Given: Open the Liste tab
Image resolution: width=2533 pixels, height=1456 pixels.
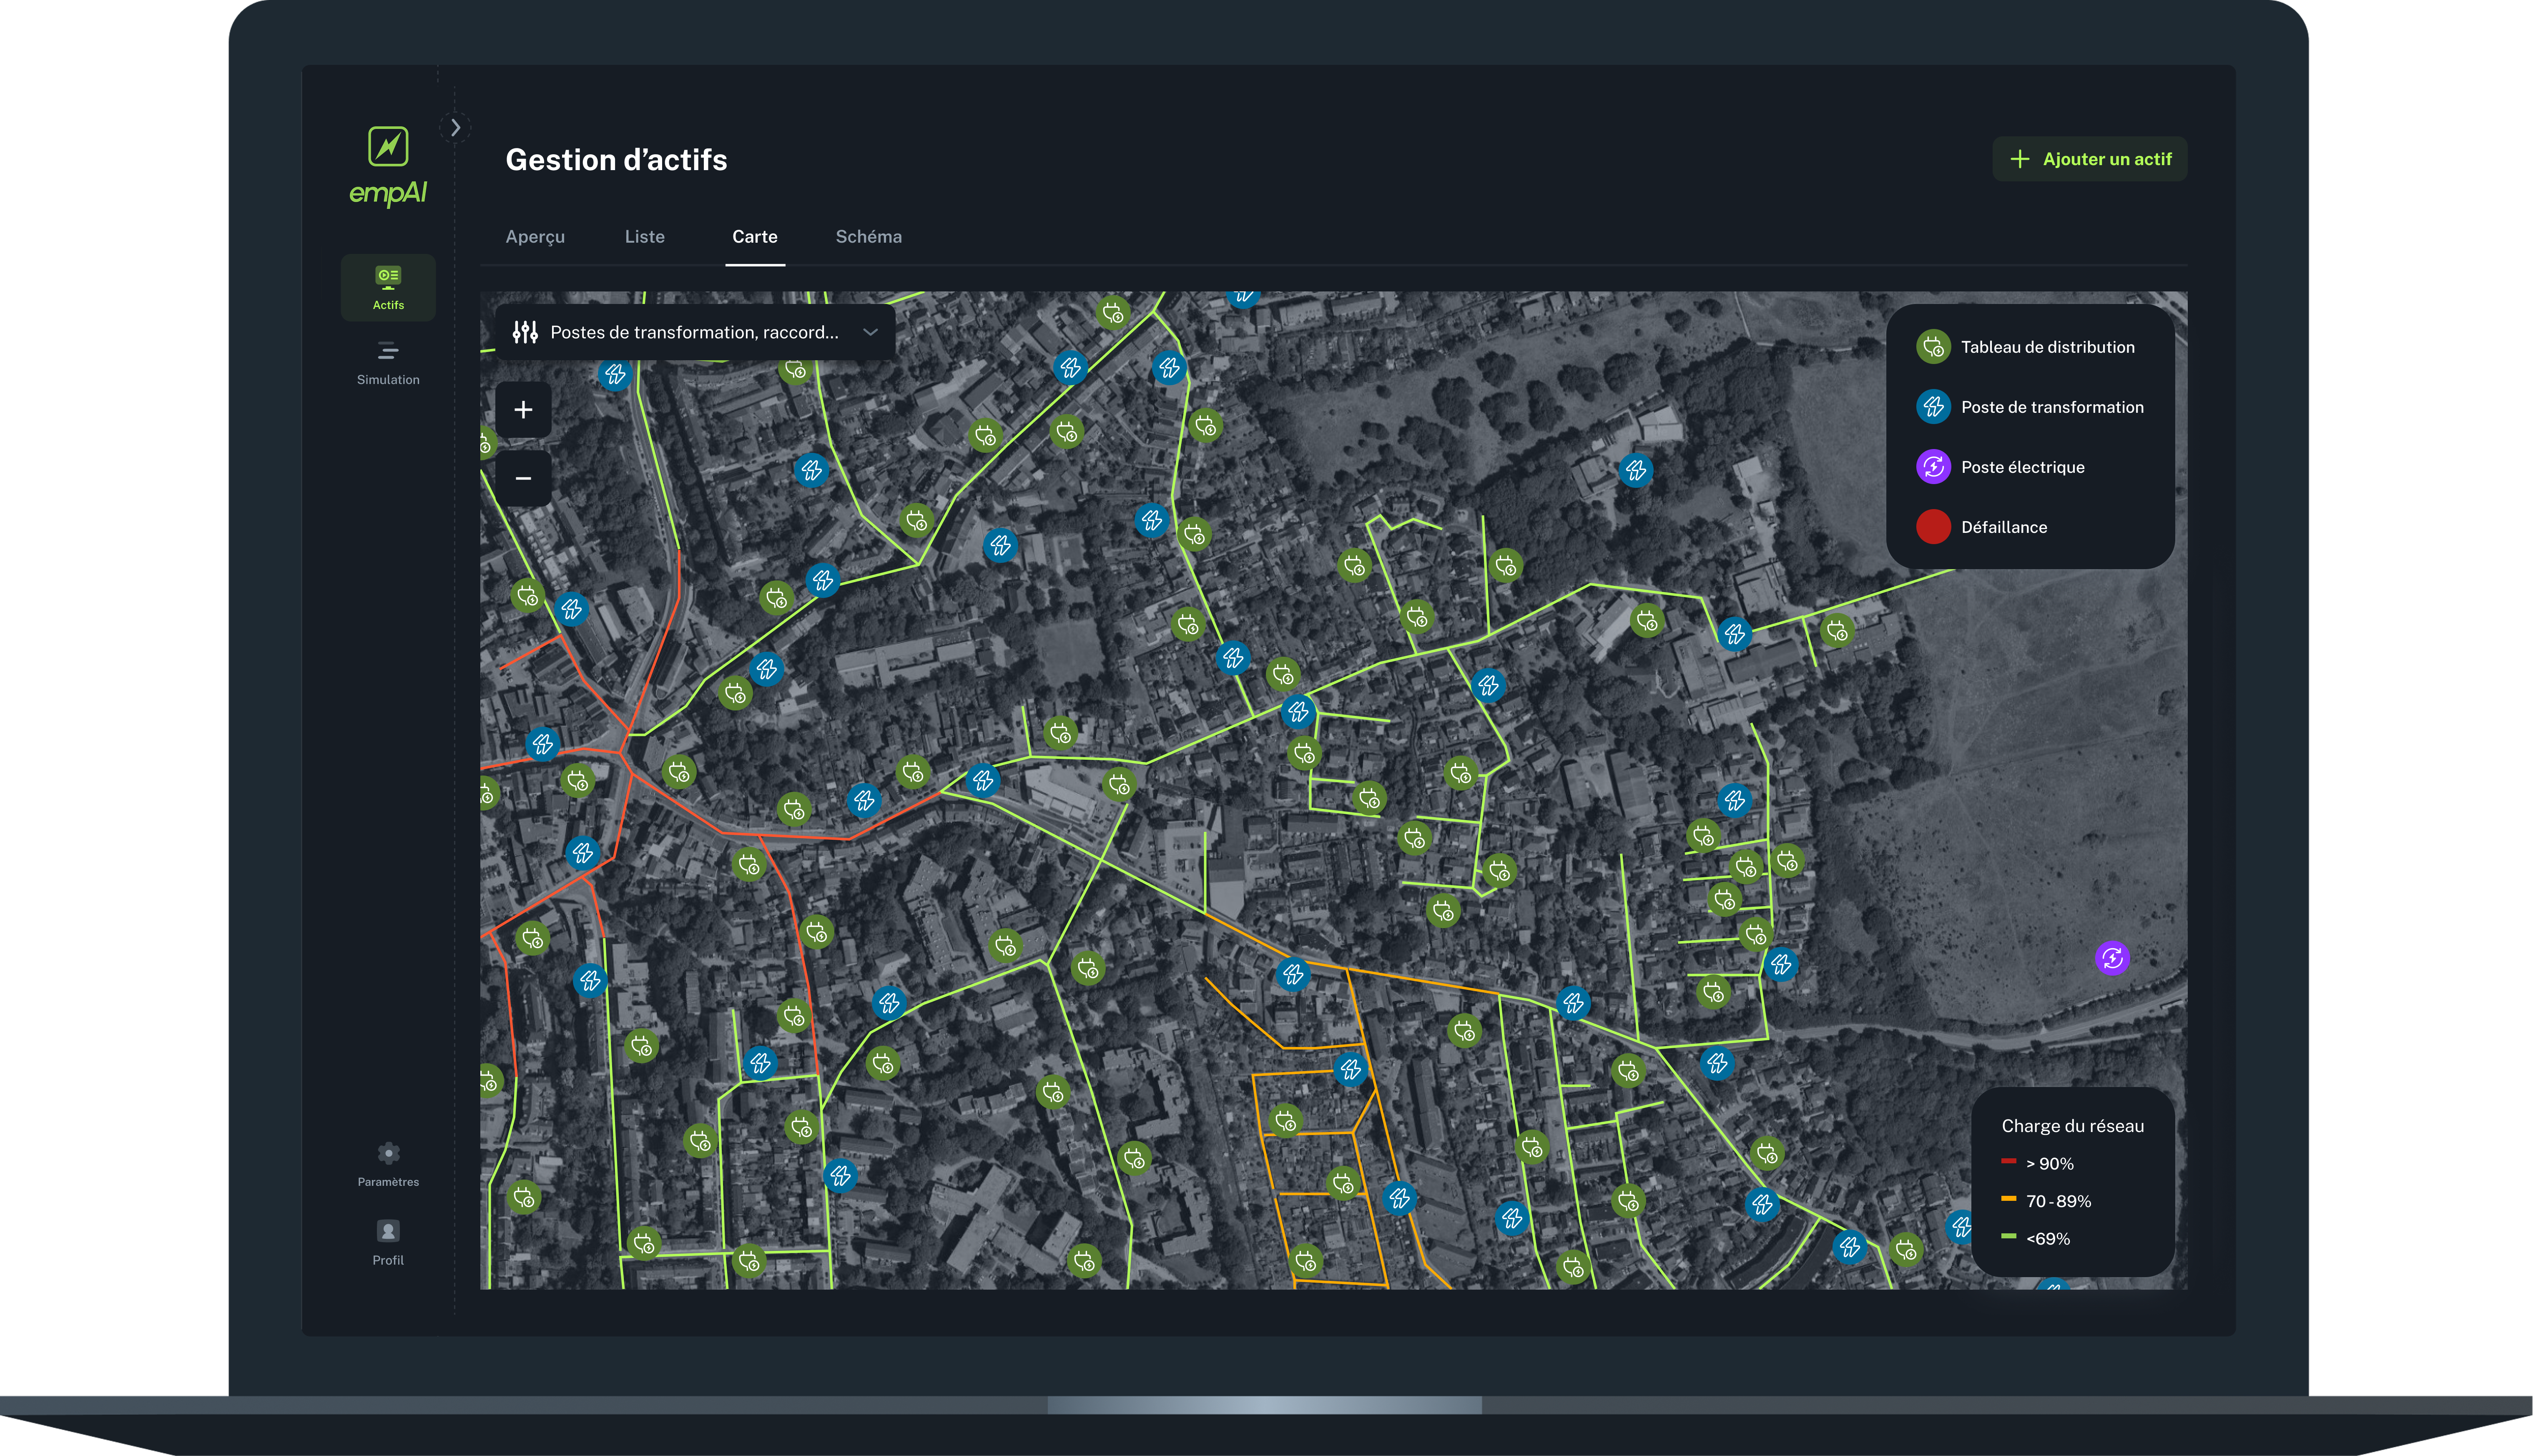Looking at the screenshot, I should pyautogui.click(x=644, y=237).
